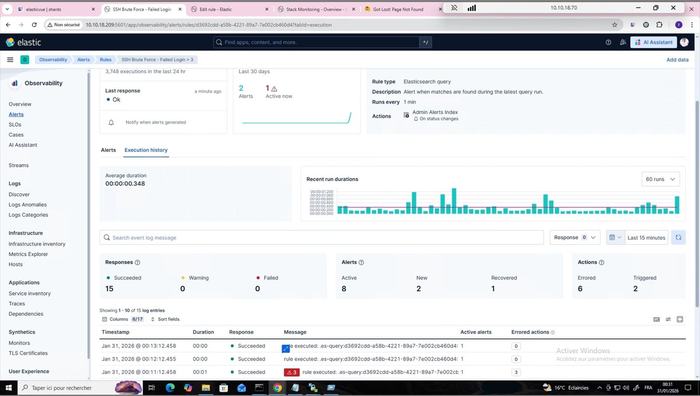Click the browser back arrow
Screen dimensions: 700x396
coord(8,25)
